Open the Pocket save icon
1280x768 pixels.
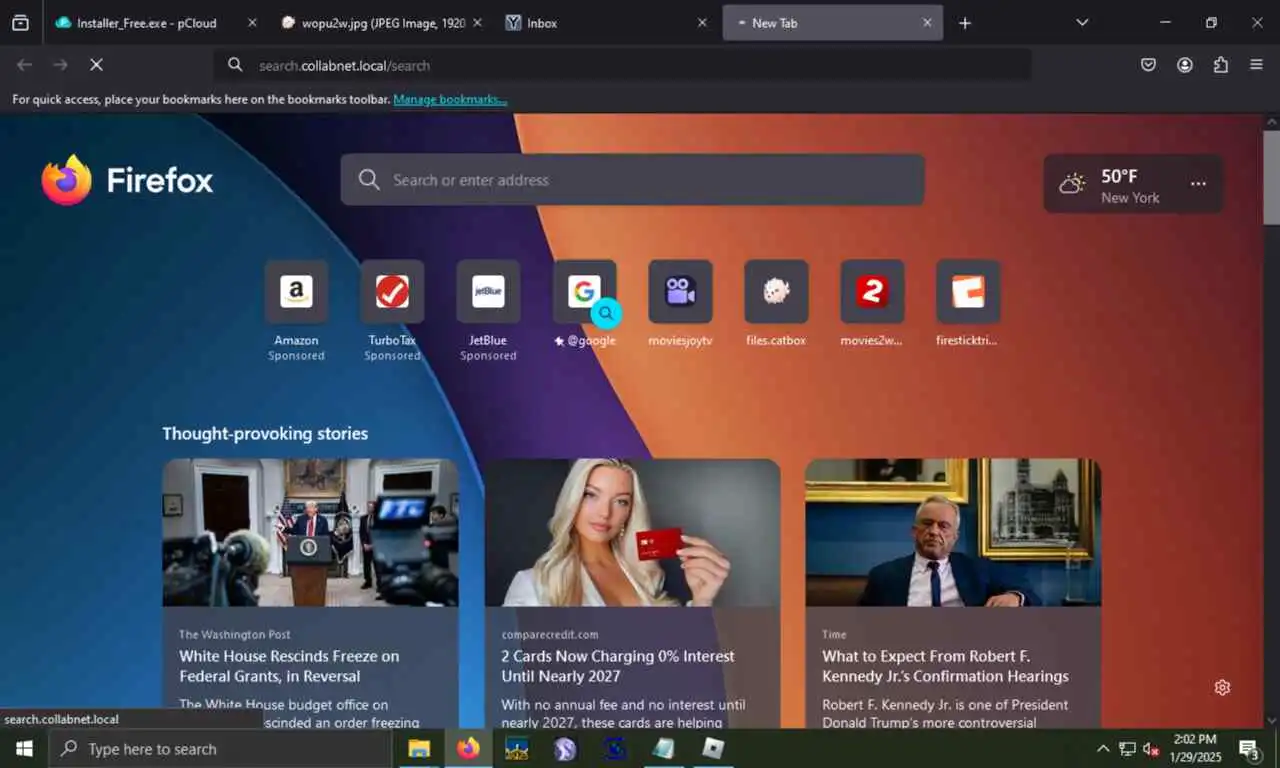click(x=1149, y=65)
